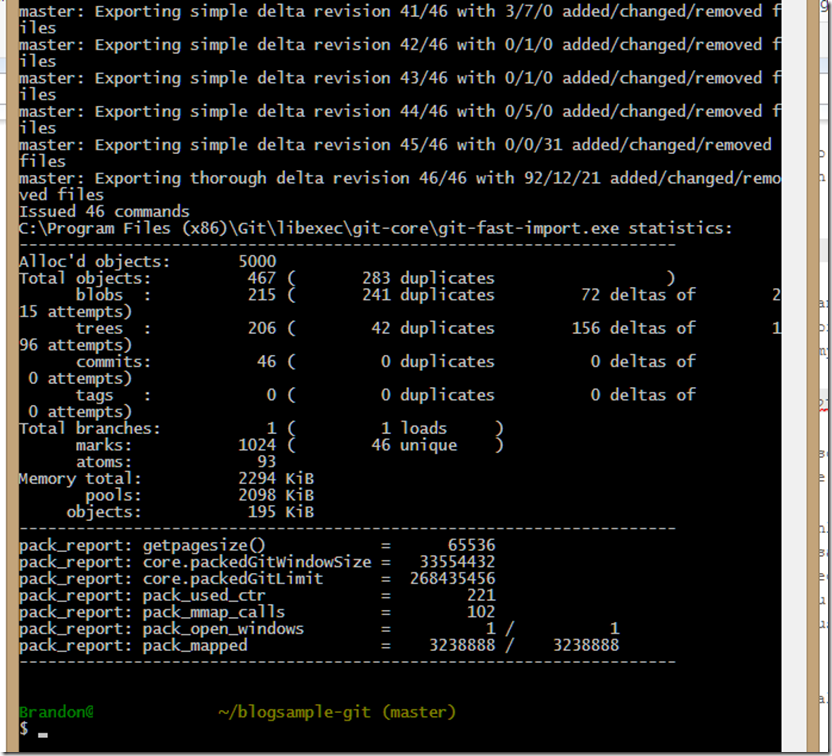Screen dimensions: 832x756
Task: Click the pack_mapped report line
Action: pos(319,646)
